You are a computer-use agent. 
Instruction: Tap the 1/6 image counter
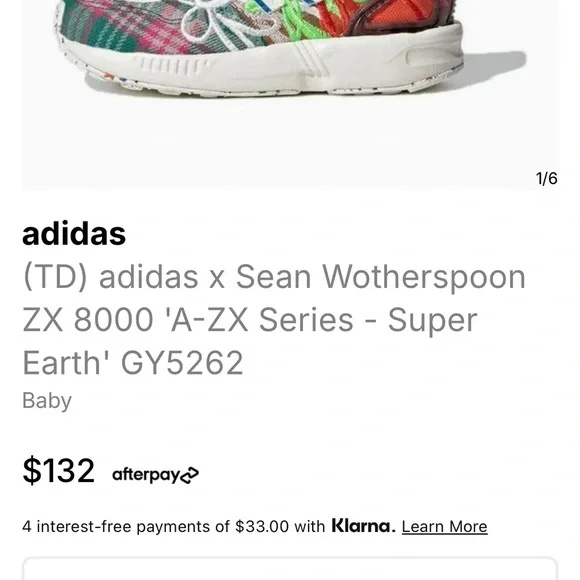(x=546, y=178)
